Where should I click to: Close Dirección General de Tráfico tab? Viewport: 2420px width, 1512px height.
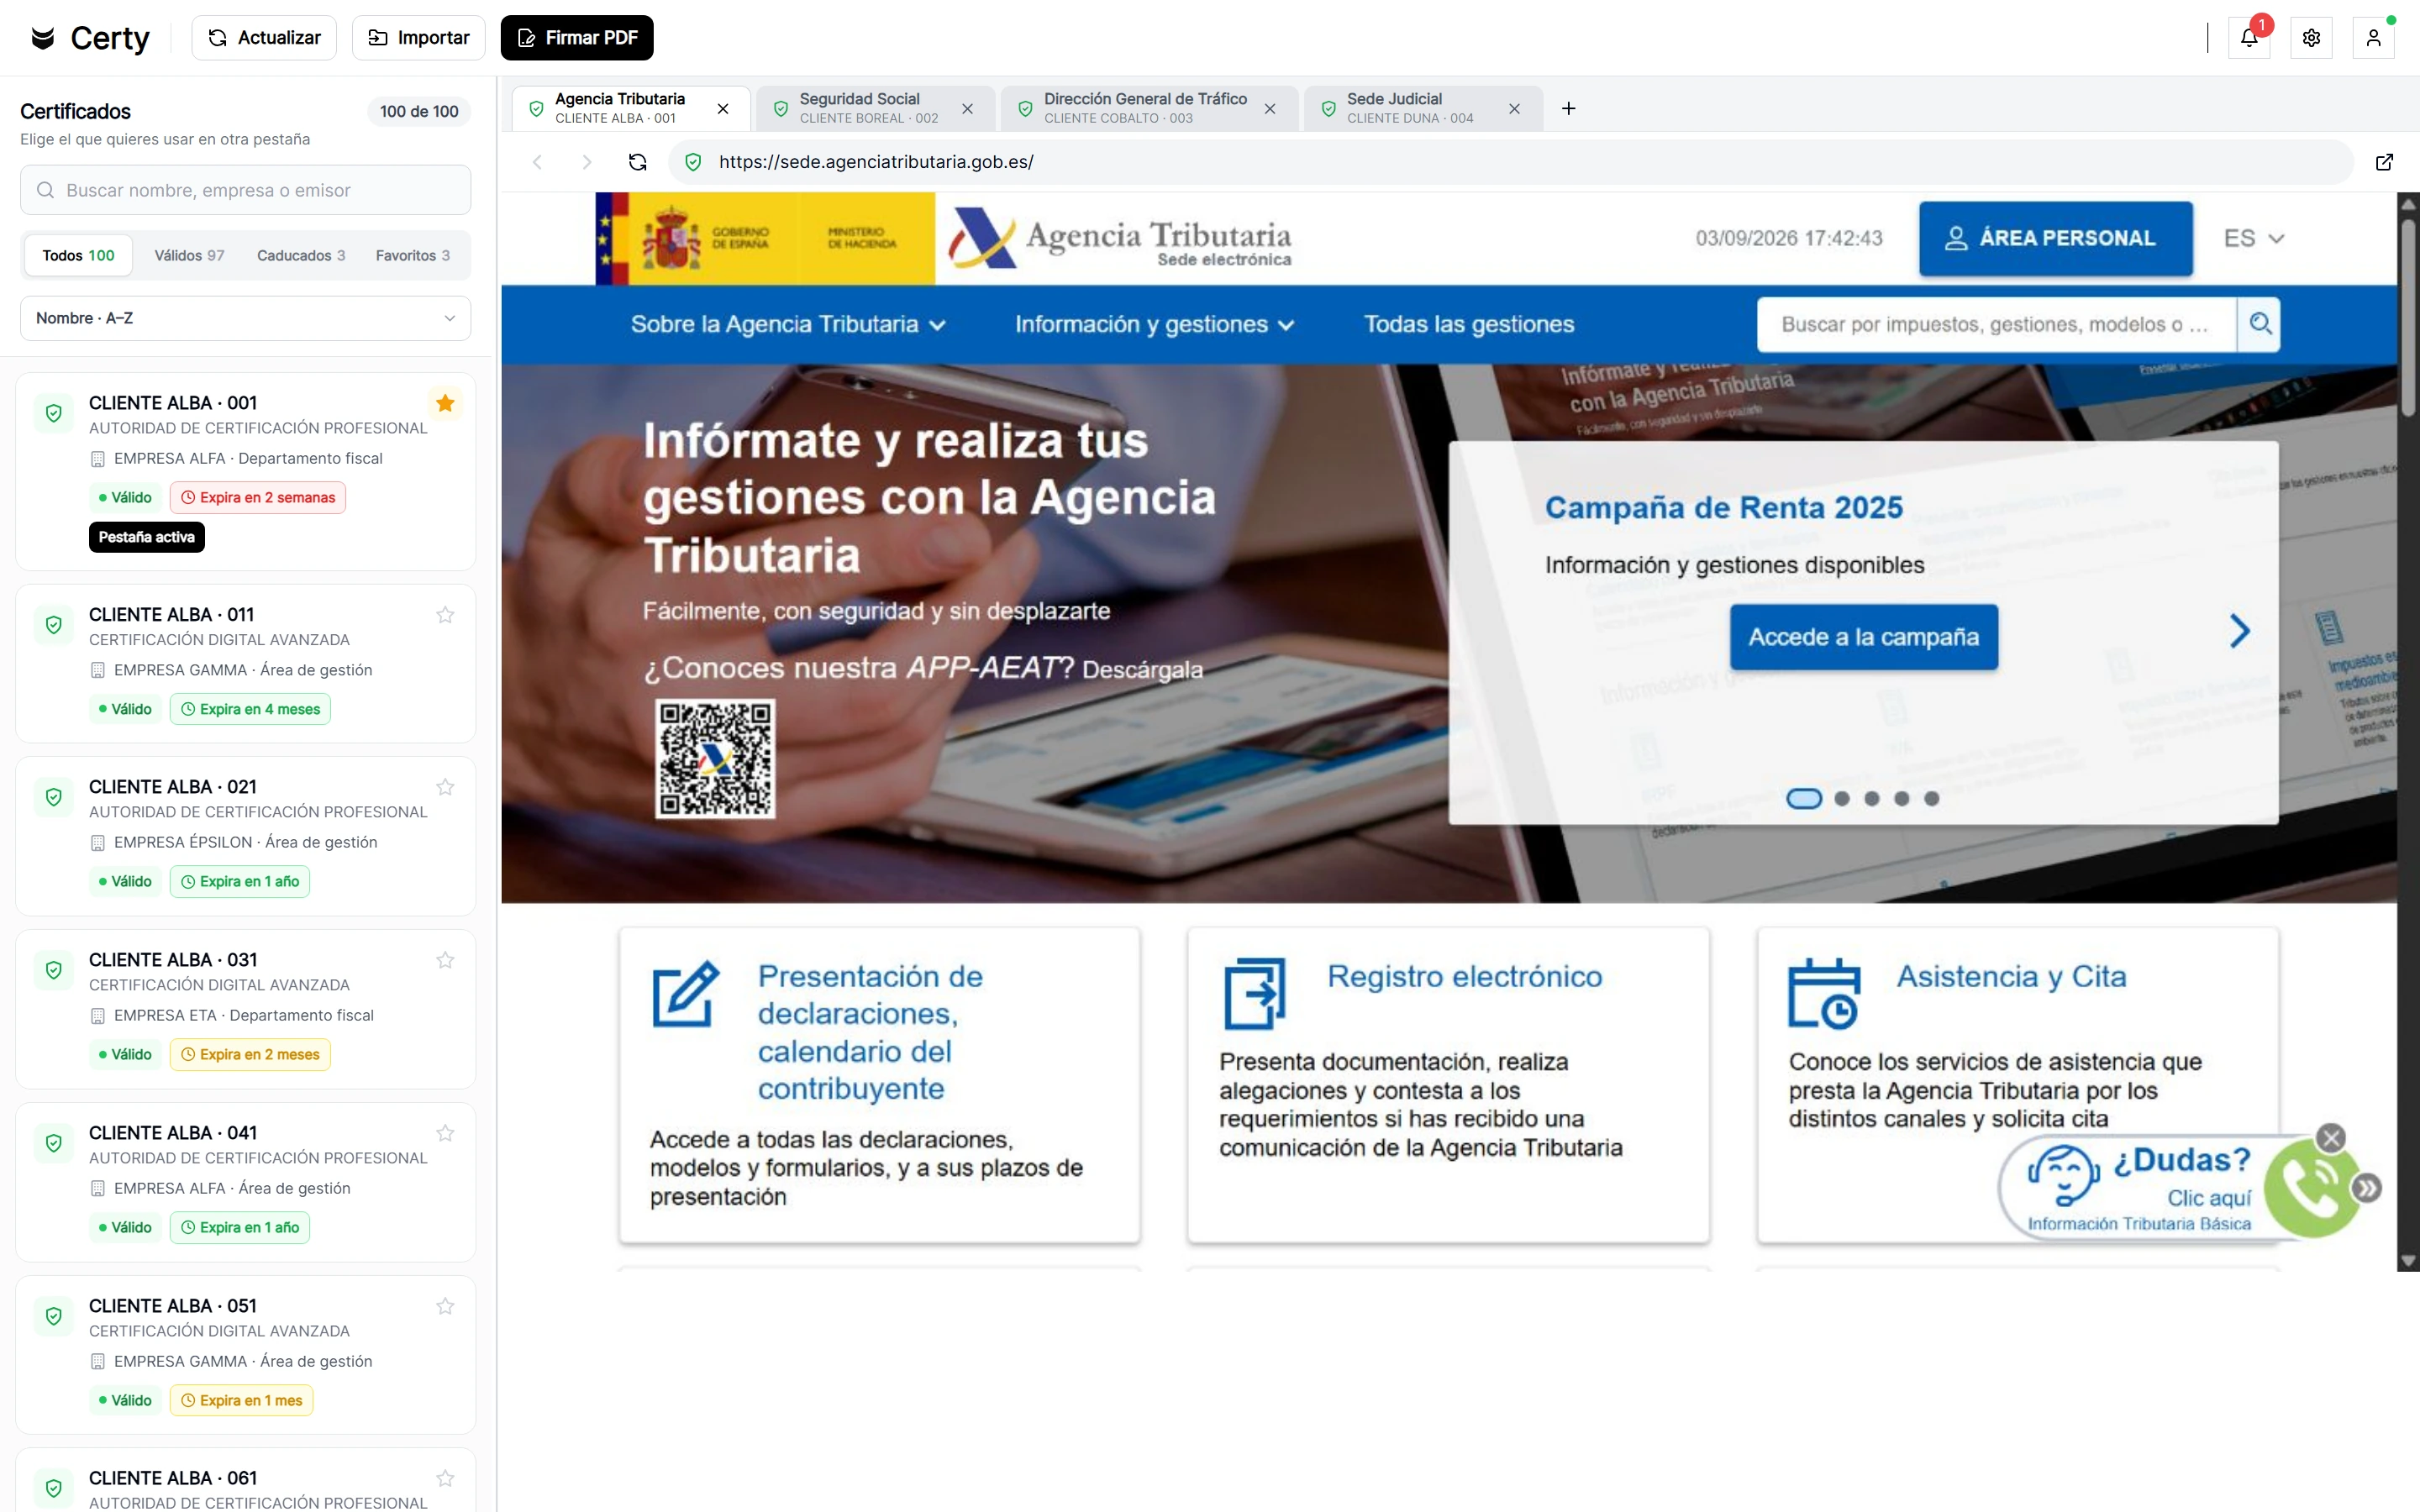tap(1270, 108)
